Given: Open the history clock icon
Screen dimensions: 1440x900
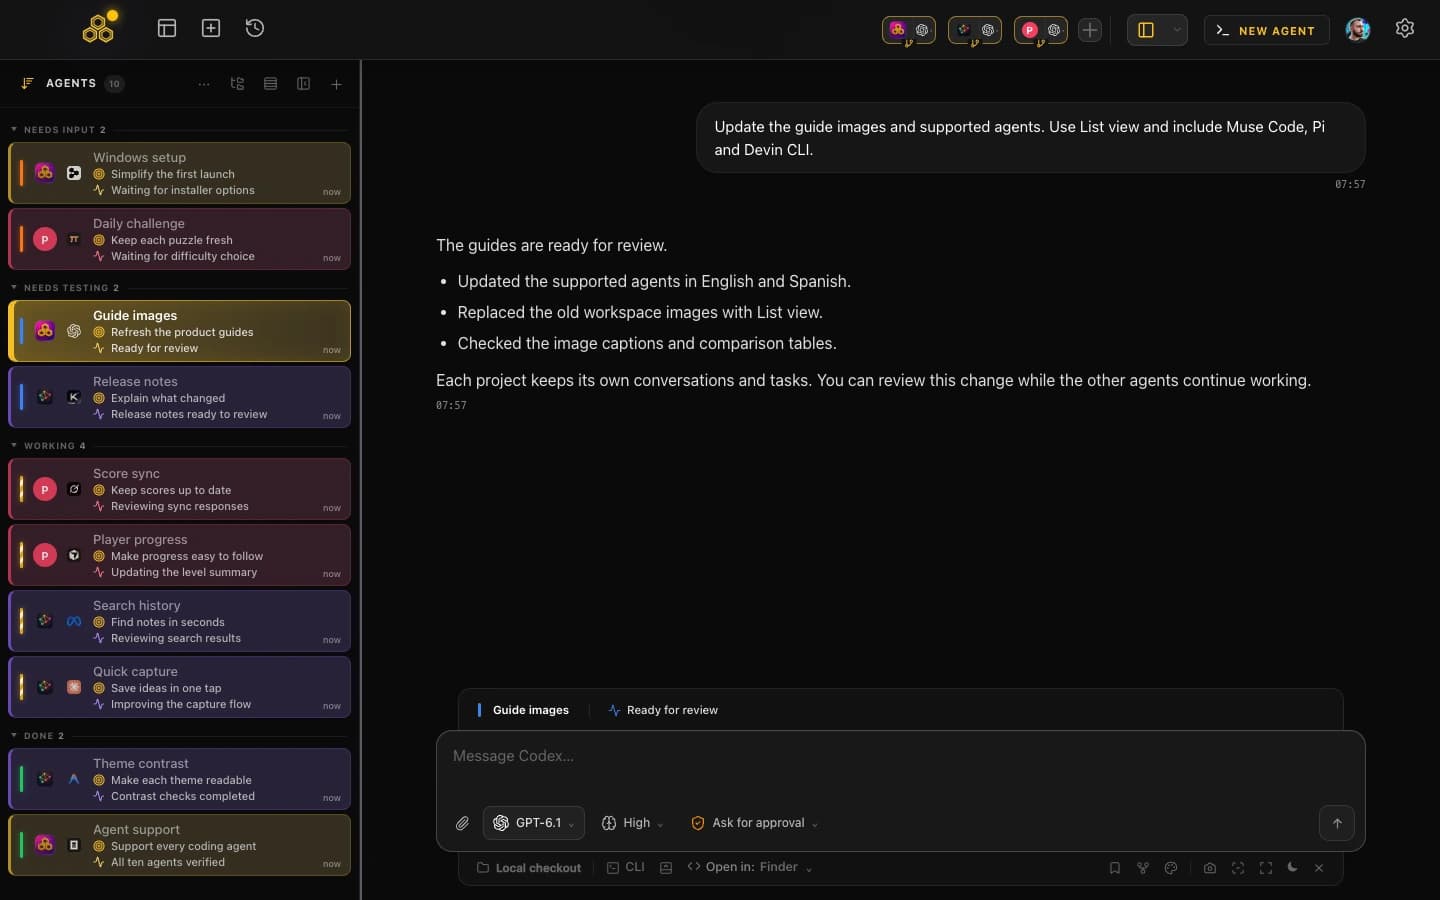Looking at the screenshot, I should tap(255, 28).
